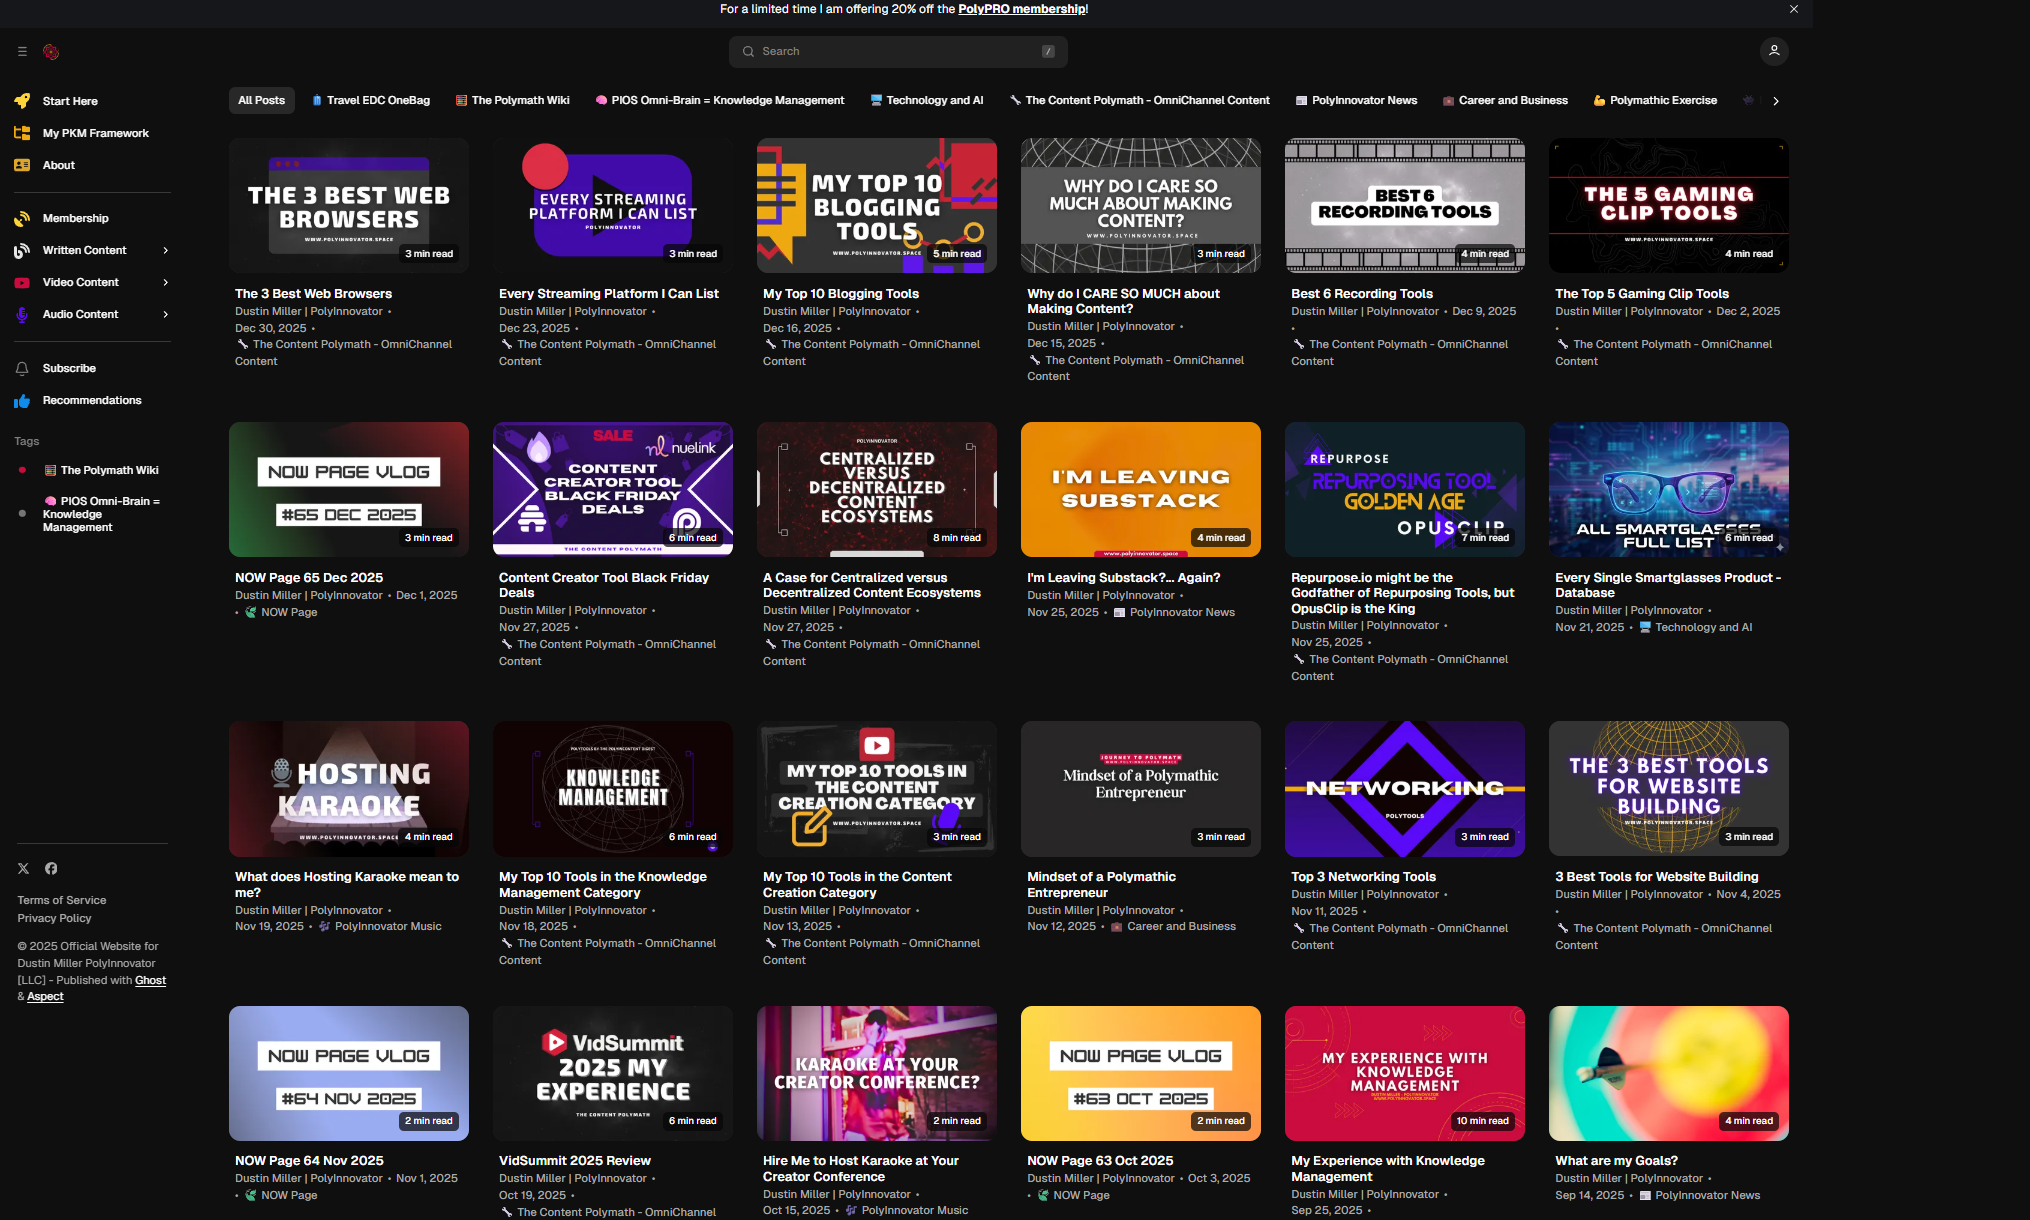
Task: Switch to Technology and AI tab
Action: tap(927, 101)
